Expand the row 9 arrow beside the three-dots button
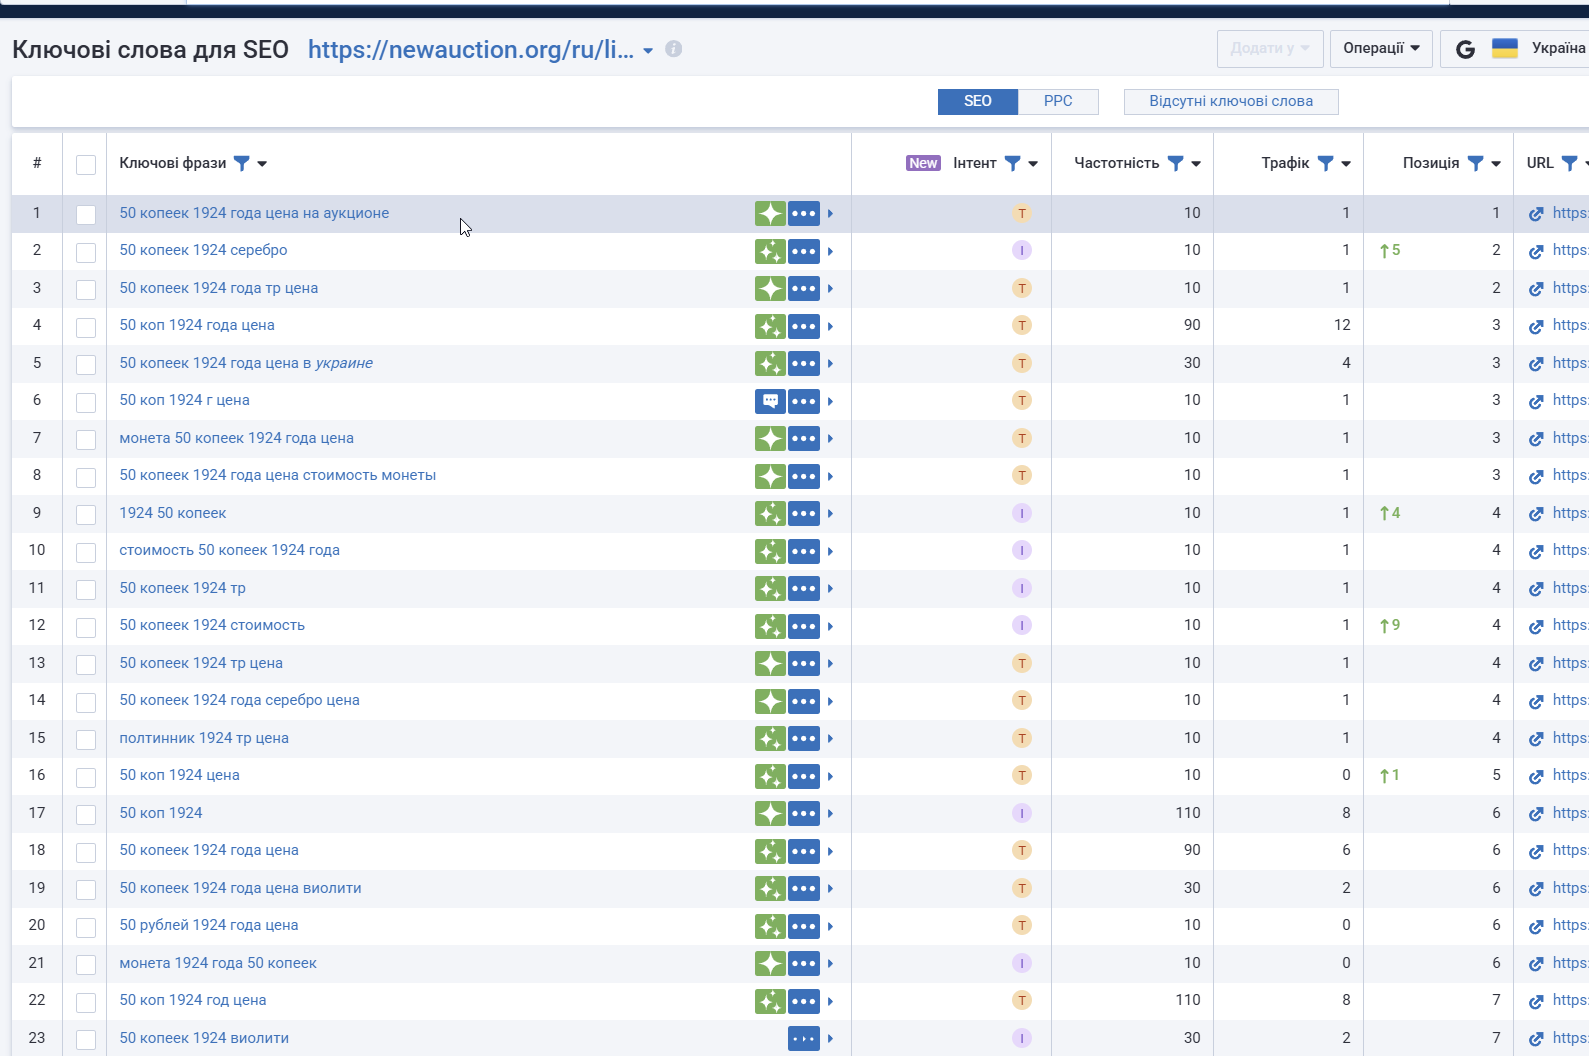 [831, 514]
